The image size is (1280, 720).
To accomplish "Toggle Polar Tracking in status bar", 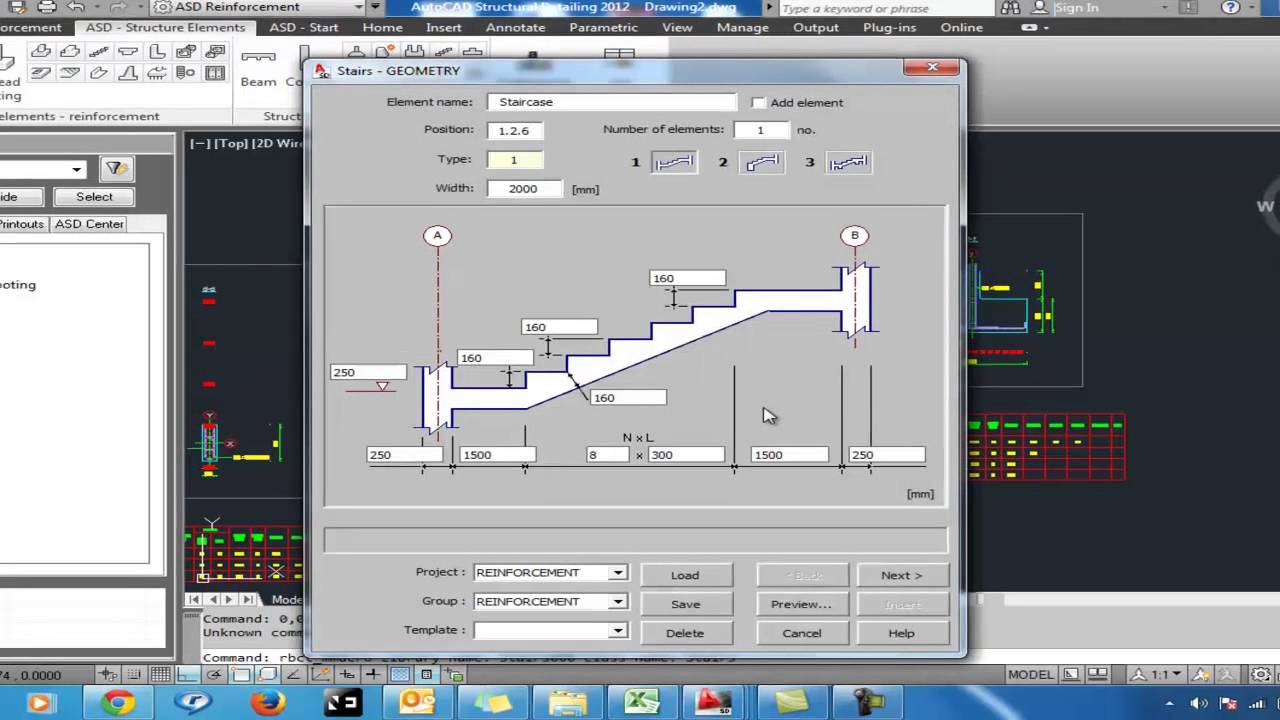I will [x=214, y=675].
